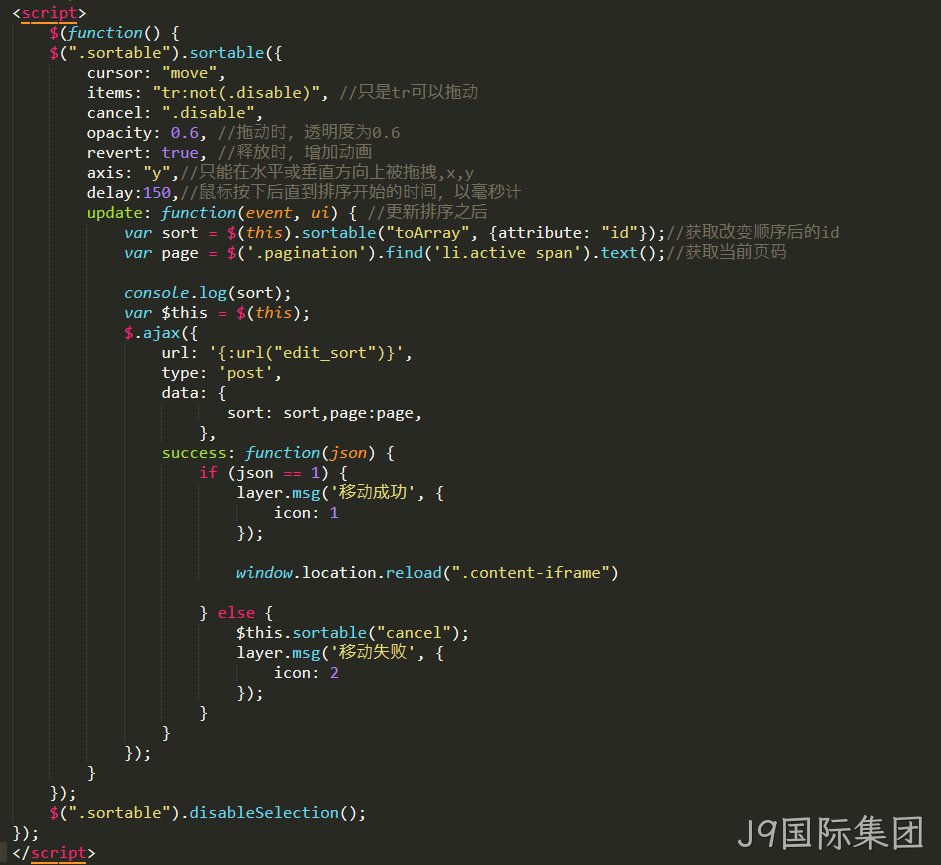Click the comment //获取当前页码
The image size is (941, 865).
tap(726, 252)
